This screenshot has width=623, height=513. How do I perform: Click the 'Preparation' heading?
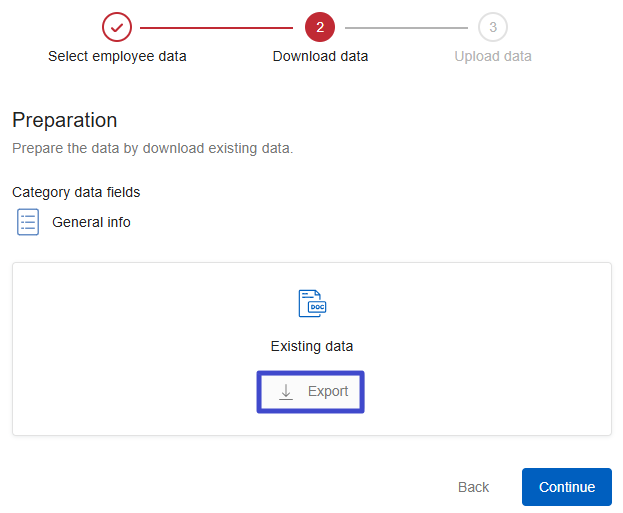pos(65,120)
